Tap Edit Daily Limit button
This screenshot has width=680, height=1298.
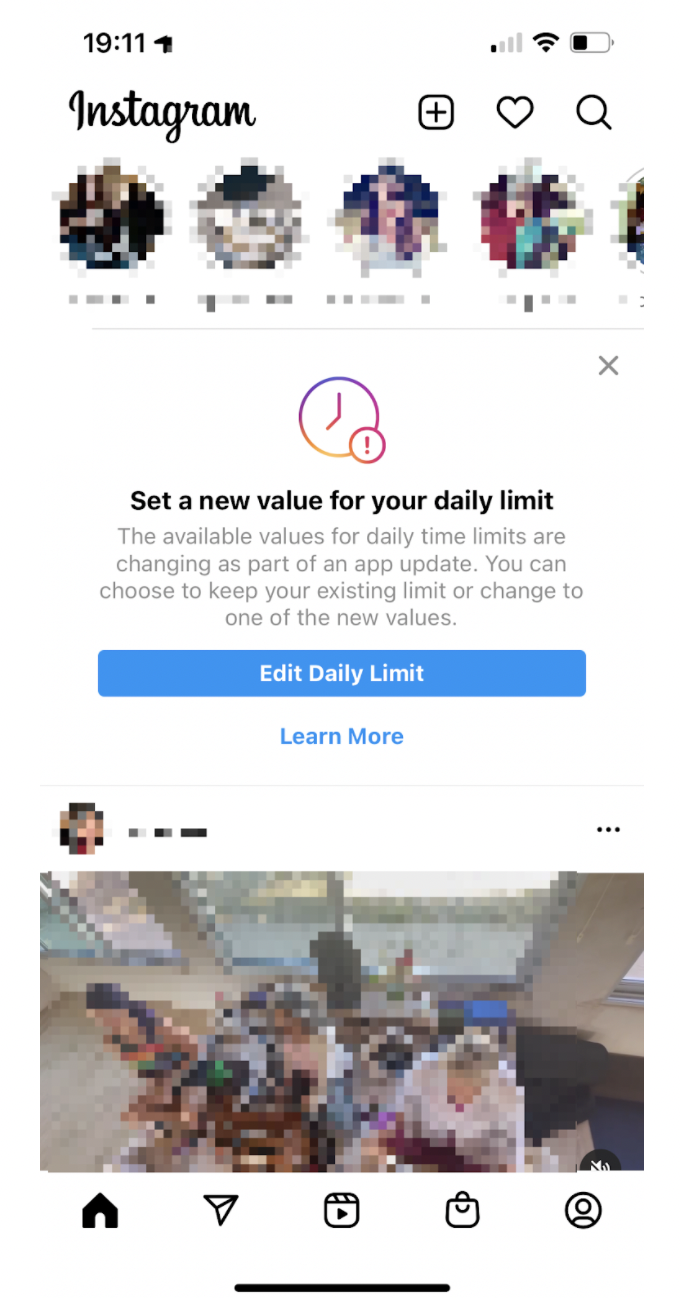pos(342,673)
